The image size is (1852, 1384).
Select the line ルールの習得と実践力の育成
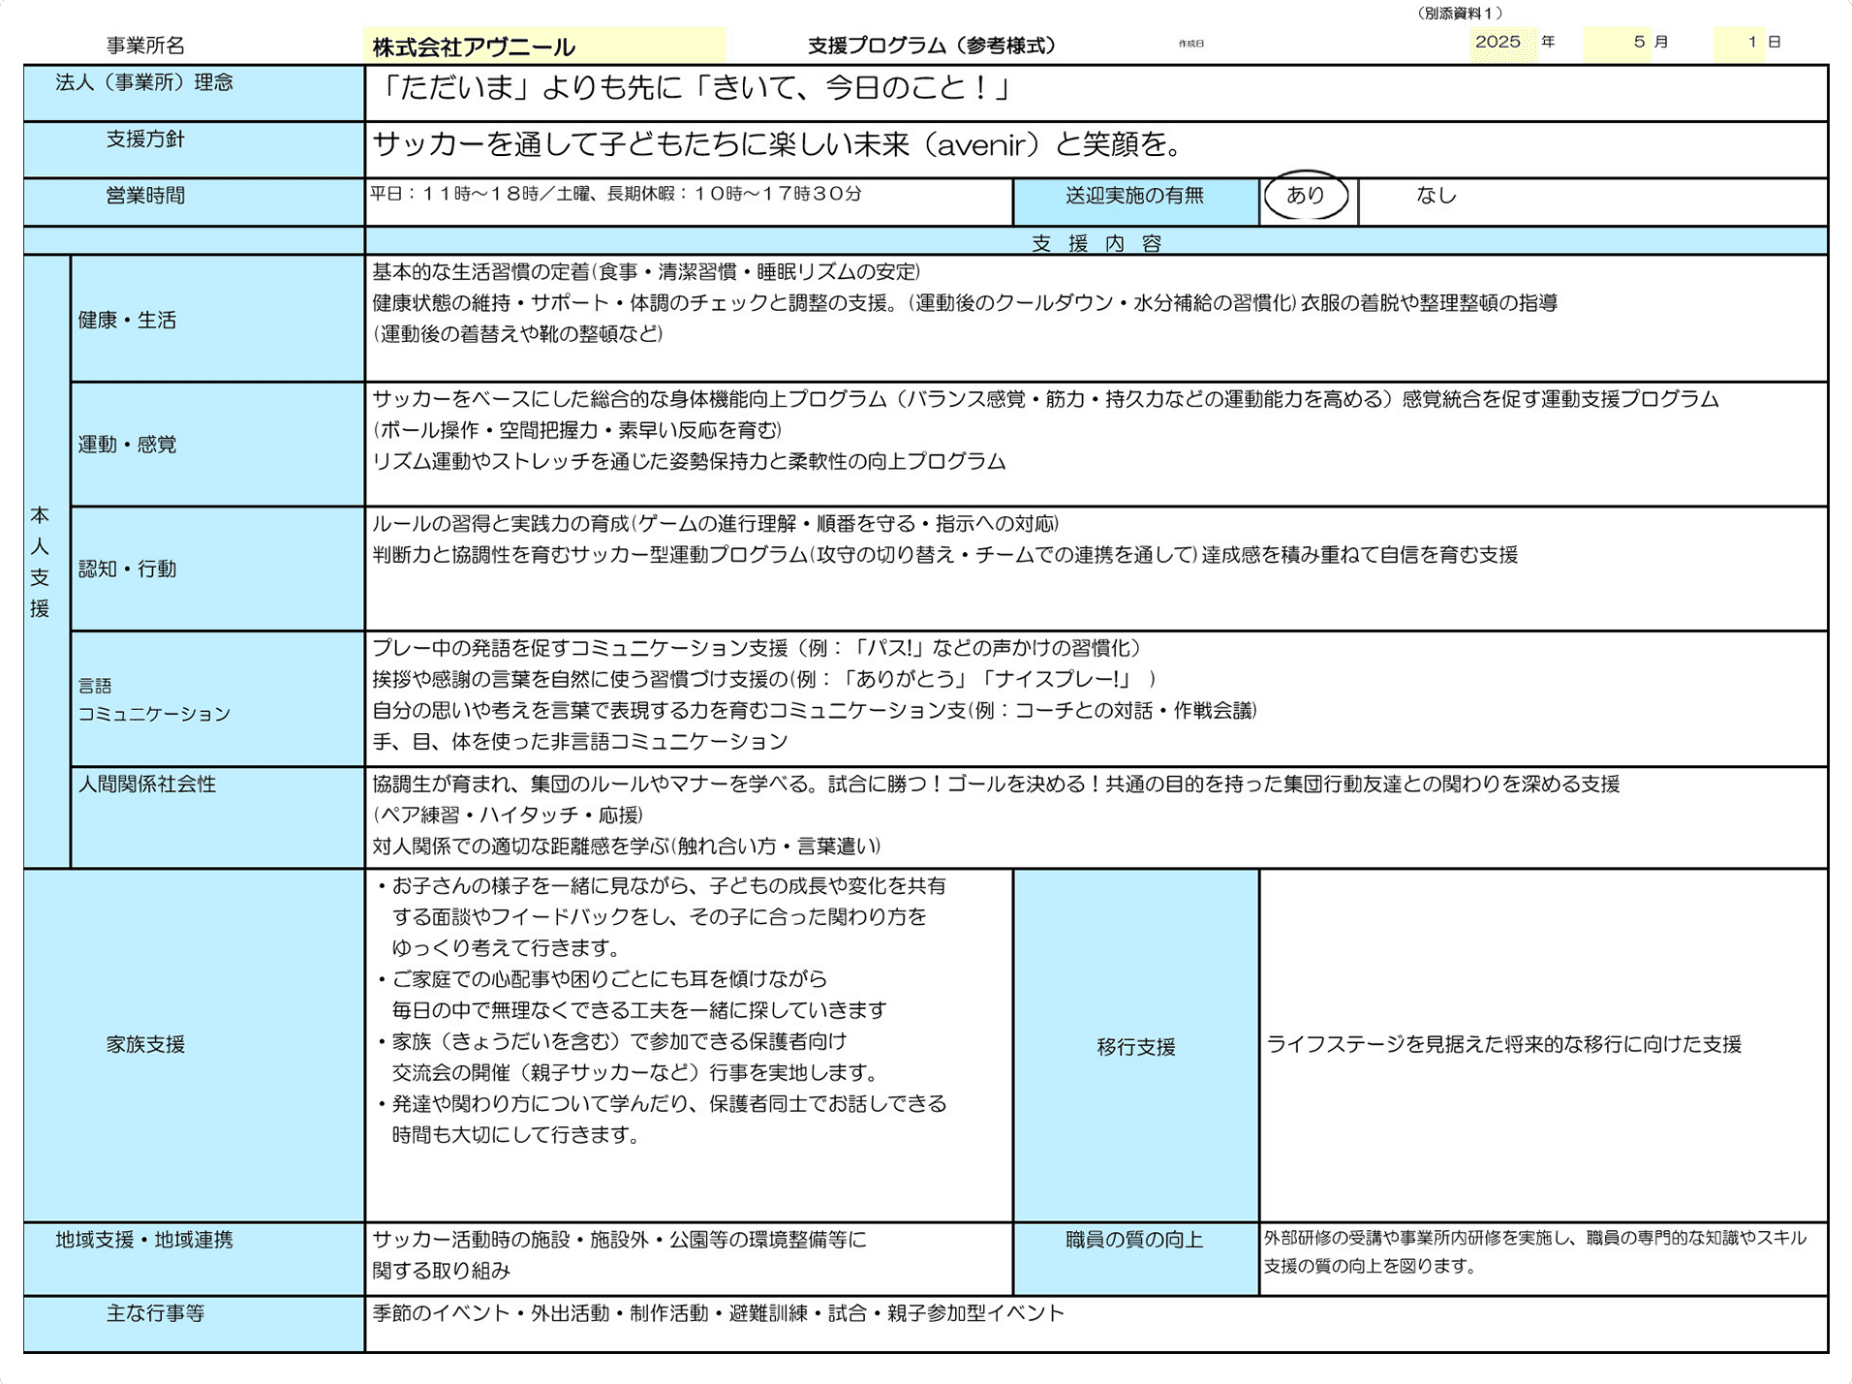tap(715, 524)
